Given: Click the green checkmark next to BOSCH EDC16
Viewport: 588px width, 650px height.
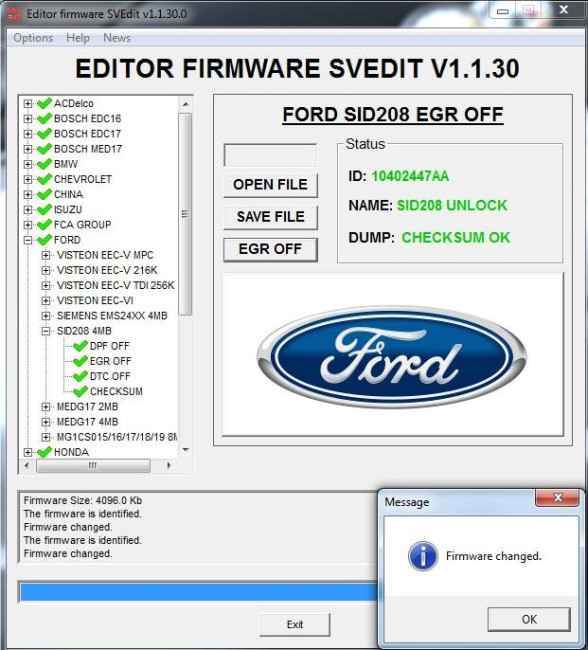Looking at the screenshot, I should [44, 119].
